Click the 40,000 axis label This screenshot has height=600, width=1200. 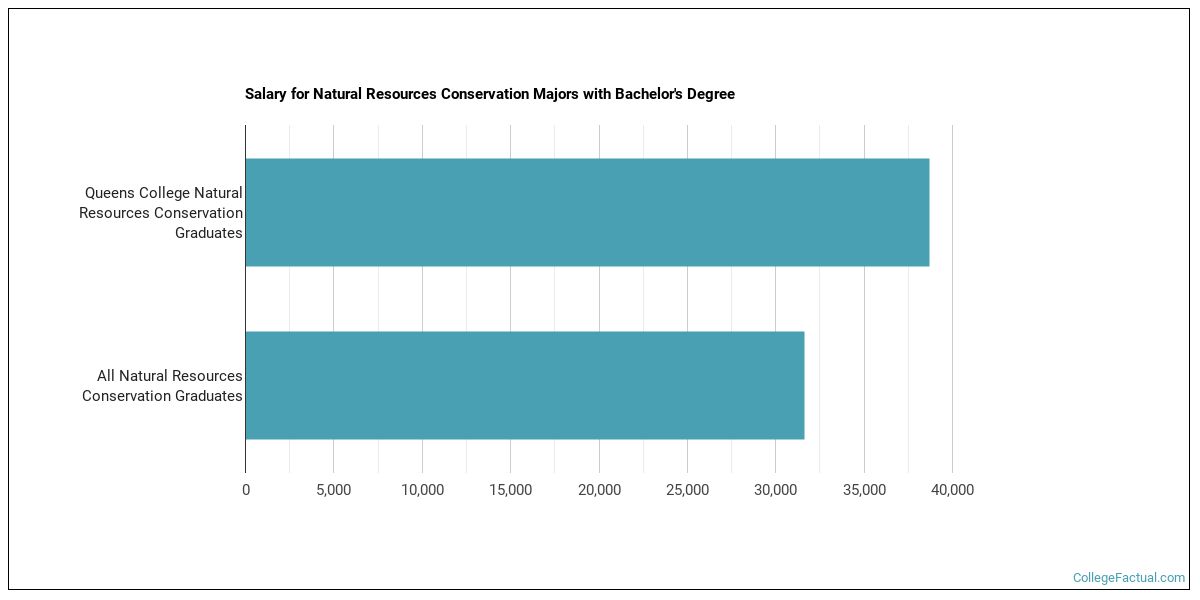click(953, 489)
